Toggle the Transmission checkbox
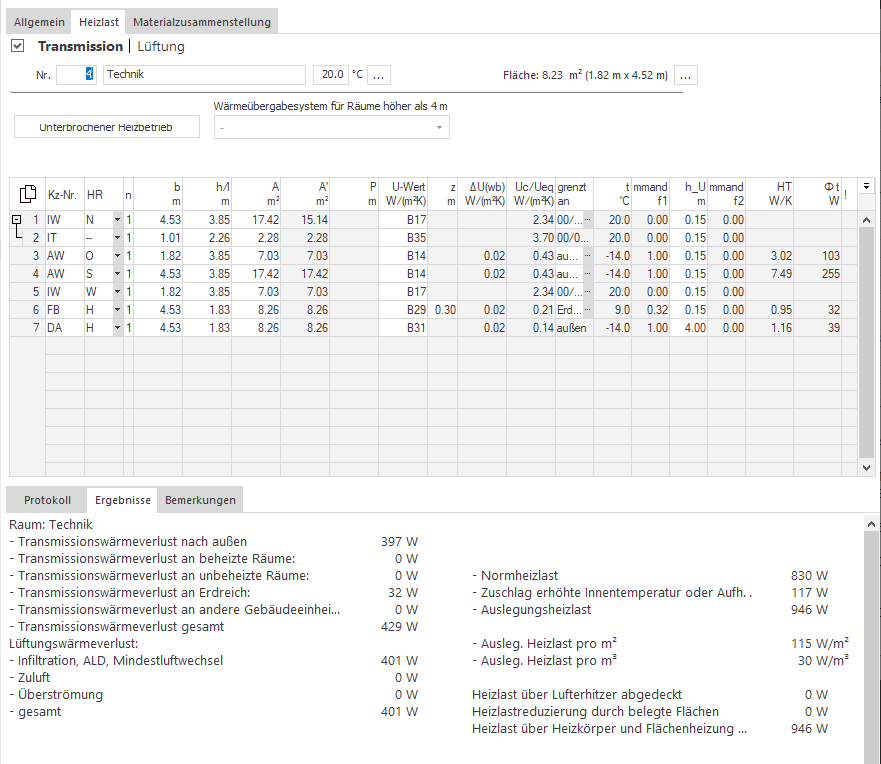Screen dimensions: 881x764 pos(17,46)
